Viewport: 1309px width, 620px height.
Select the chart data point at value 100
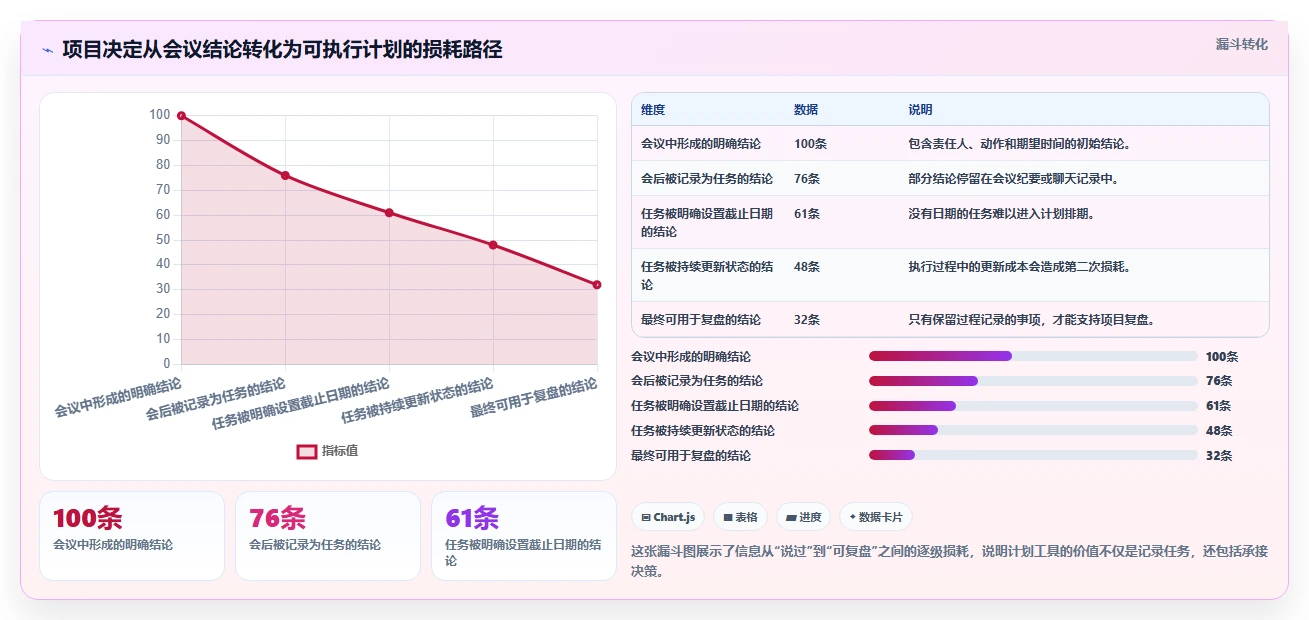click(181, 116)
